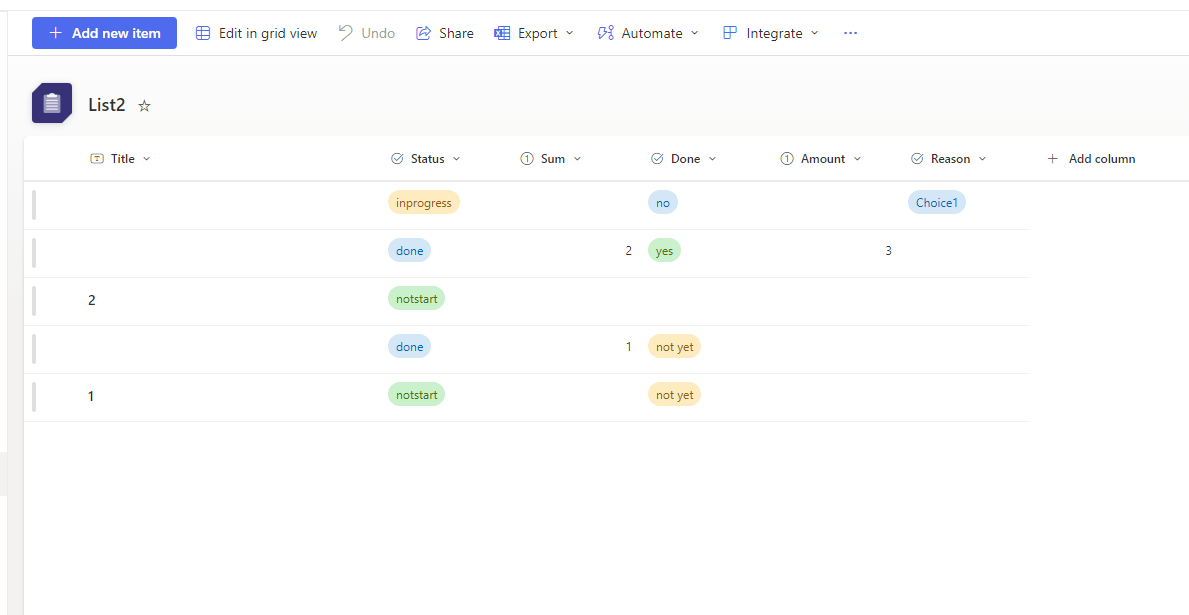The width and height of the screenshot is (1189, 615).
Task: Open the item titled 1
Action: point(91,396)
